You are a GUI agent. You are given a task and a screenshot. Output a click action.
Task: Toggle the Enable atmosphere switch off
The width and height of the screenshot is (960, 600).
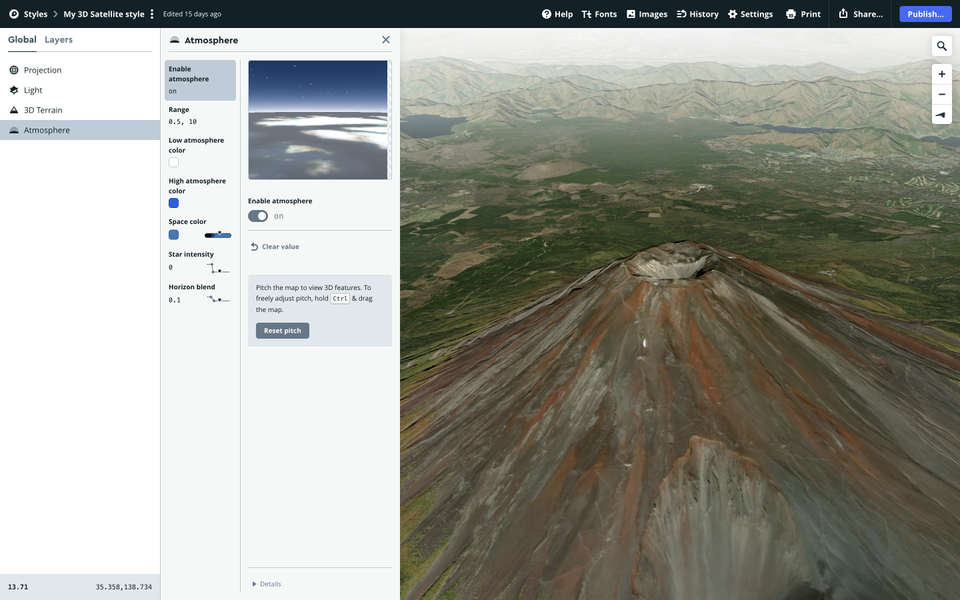(258, 216)
